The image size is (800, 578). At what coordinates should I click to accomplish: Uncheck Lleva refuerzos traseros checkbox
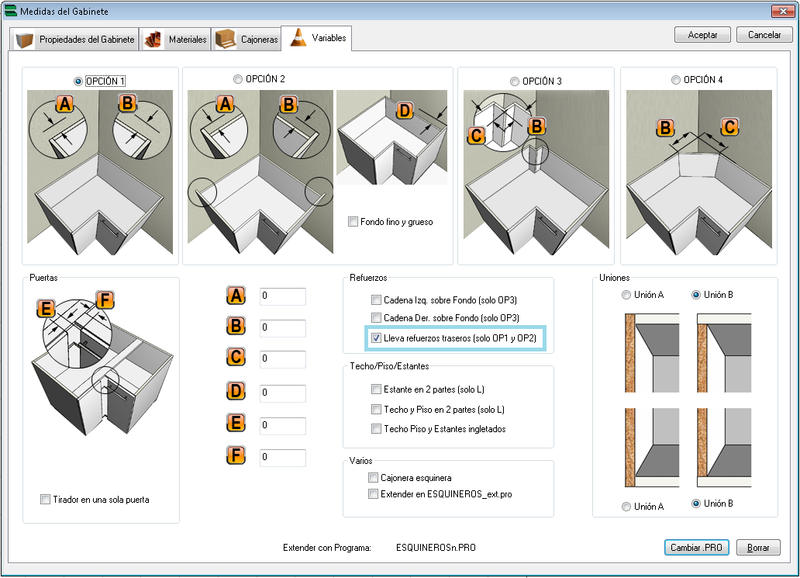pyautogui.click(x=376, y=338)
